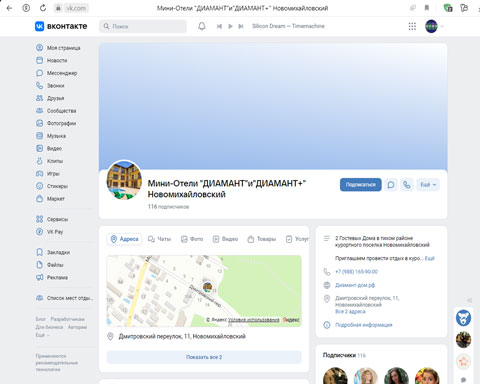This screenshot has width=480, height=384.
Task: Open Файлы in sidebar
Action: pyautogui.click(x=50, y=265)
